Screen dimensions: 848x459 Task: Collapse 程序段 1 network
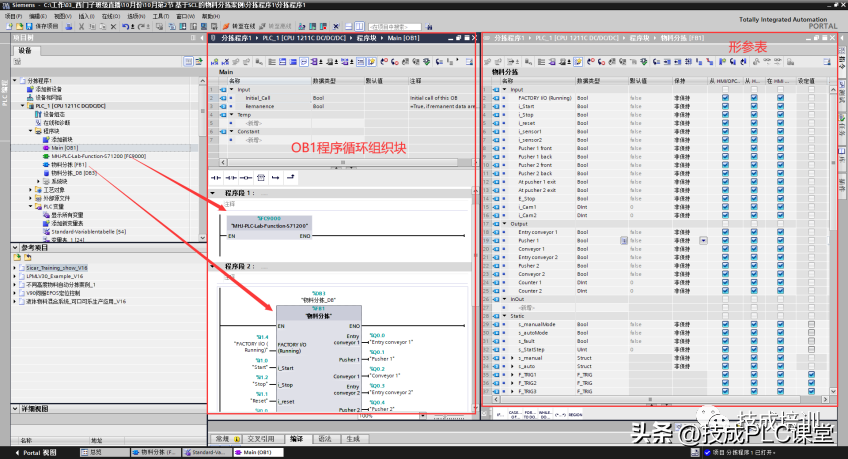[213, 193]
